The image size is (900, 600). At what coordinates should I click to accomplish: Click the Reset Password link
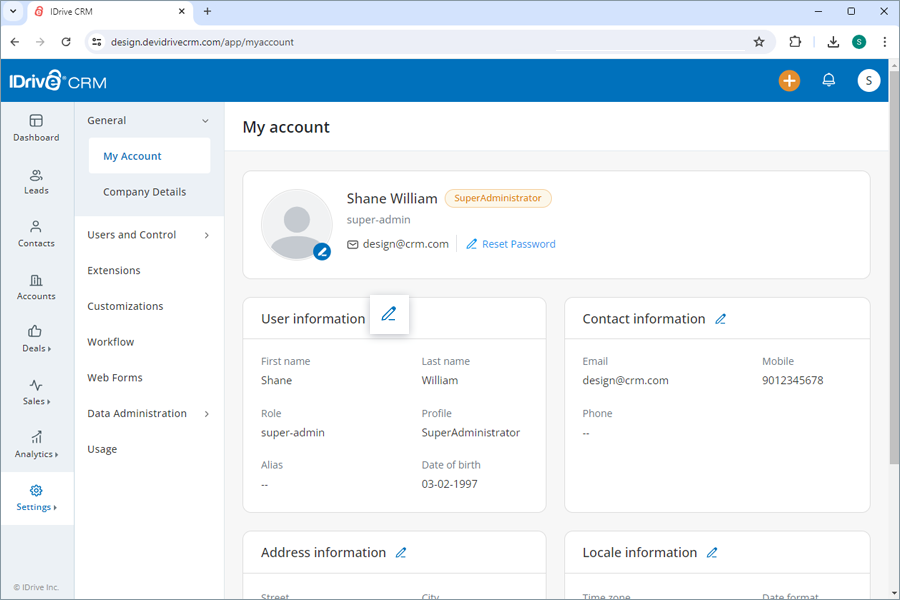point(518,243)
